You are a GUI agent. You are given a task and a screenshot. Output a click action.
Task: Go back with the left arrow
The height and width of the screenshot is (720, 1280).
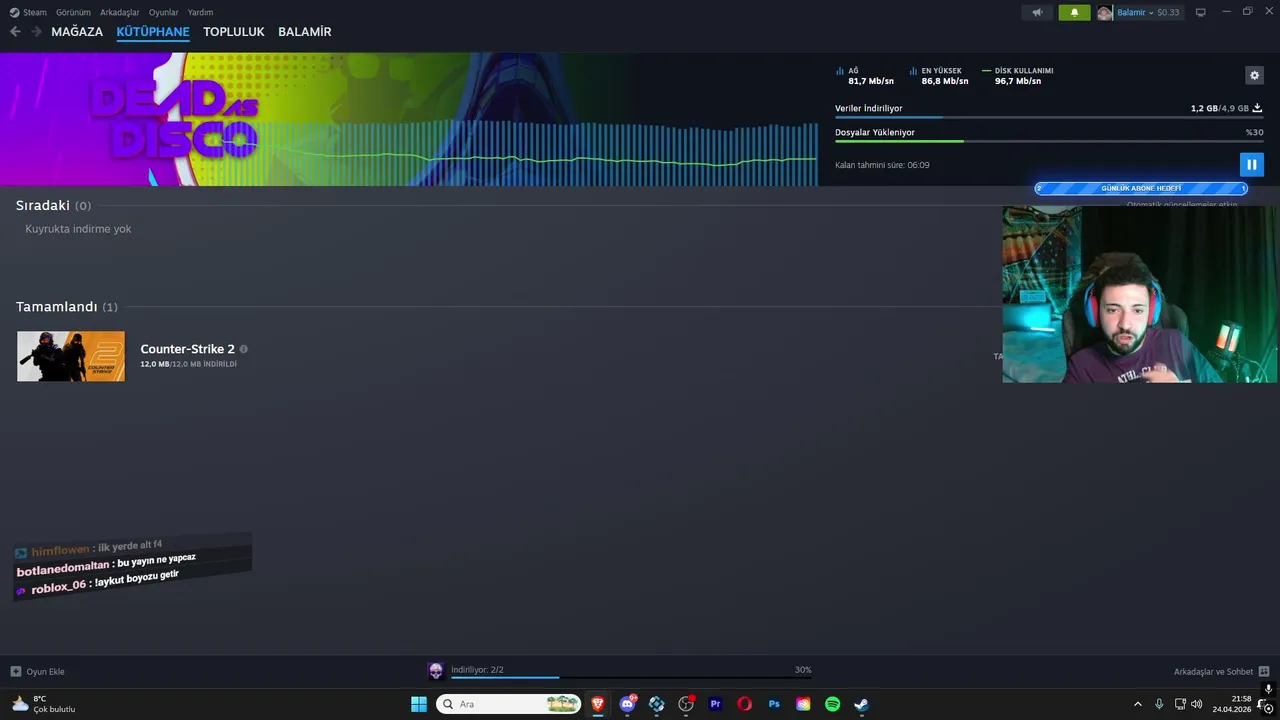pos(15,32)
